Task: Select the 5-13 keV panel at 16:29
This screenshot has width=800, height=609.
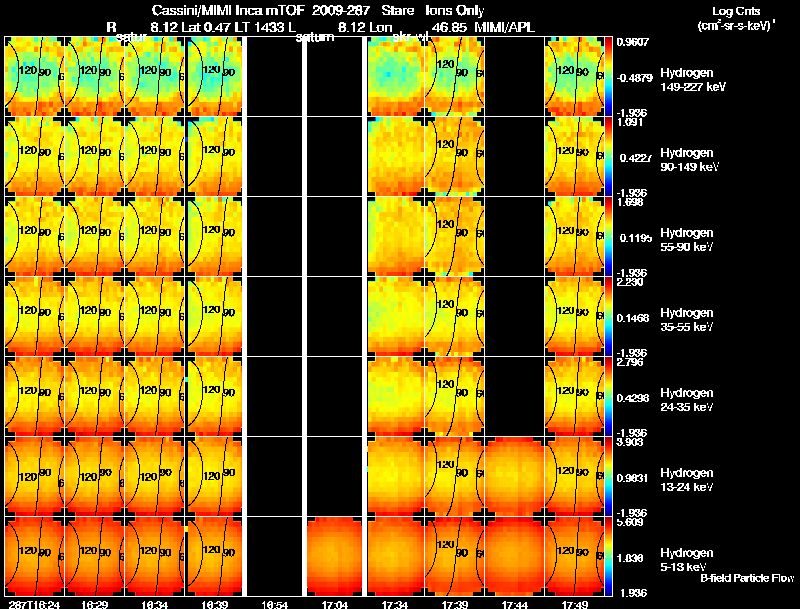Action: [x=94, y=556]
